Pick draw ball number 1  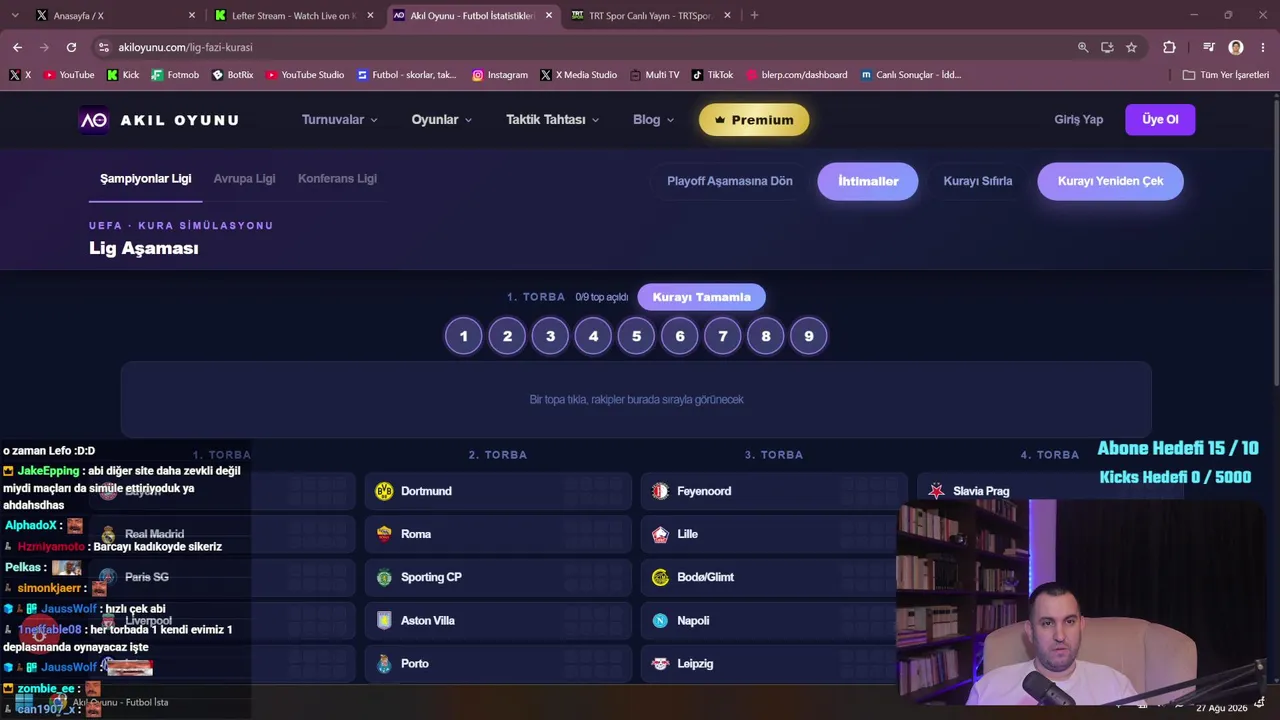[463, 336]
